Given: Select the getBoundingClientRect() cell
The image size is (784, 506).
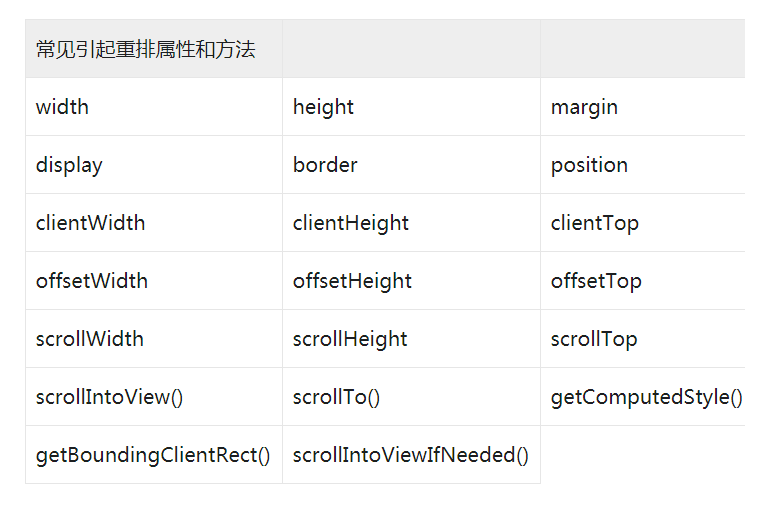Looking at the screenshot, I should (154, 454).
